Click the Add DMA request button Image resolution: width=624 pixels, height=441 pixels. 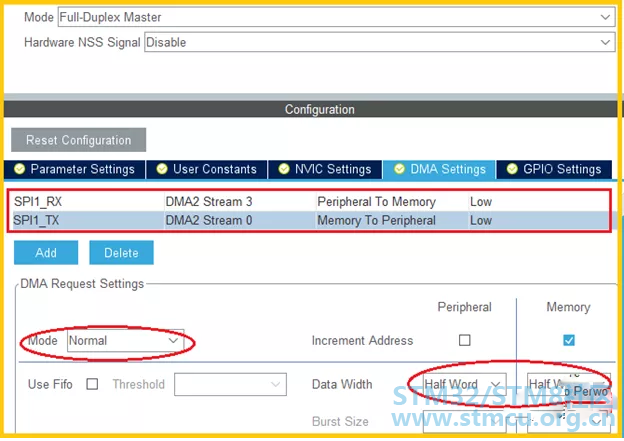[46, 253]
